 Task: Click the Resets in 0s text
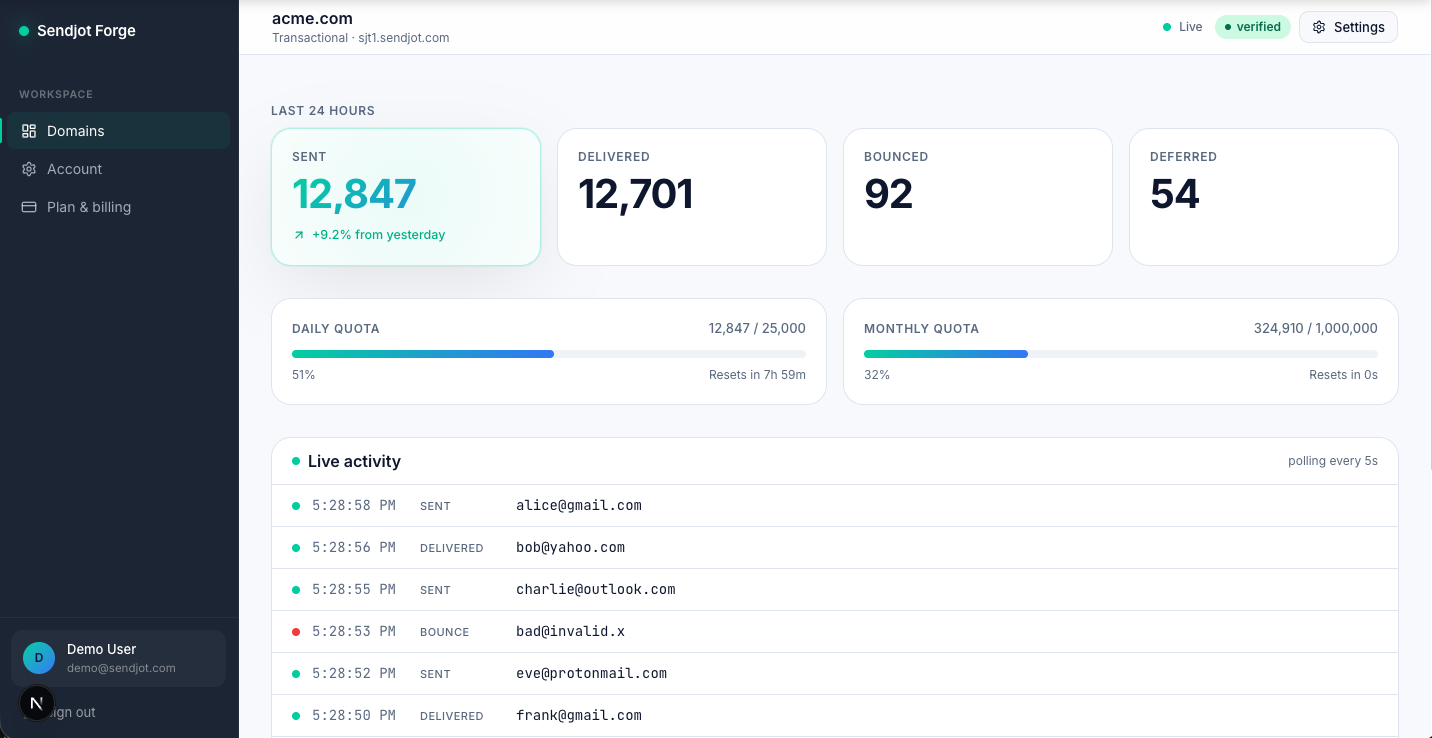[1343, 375]
